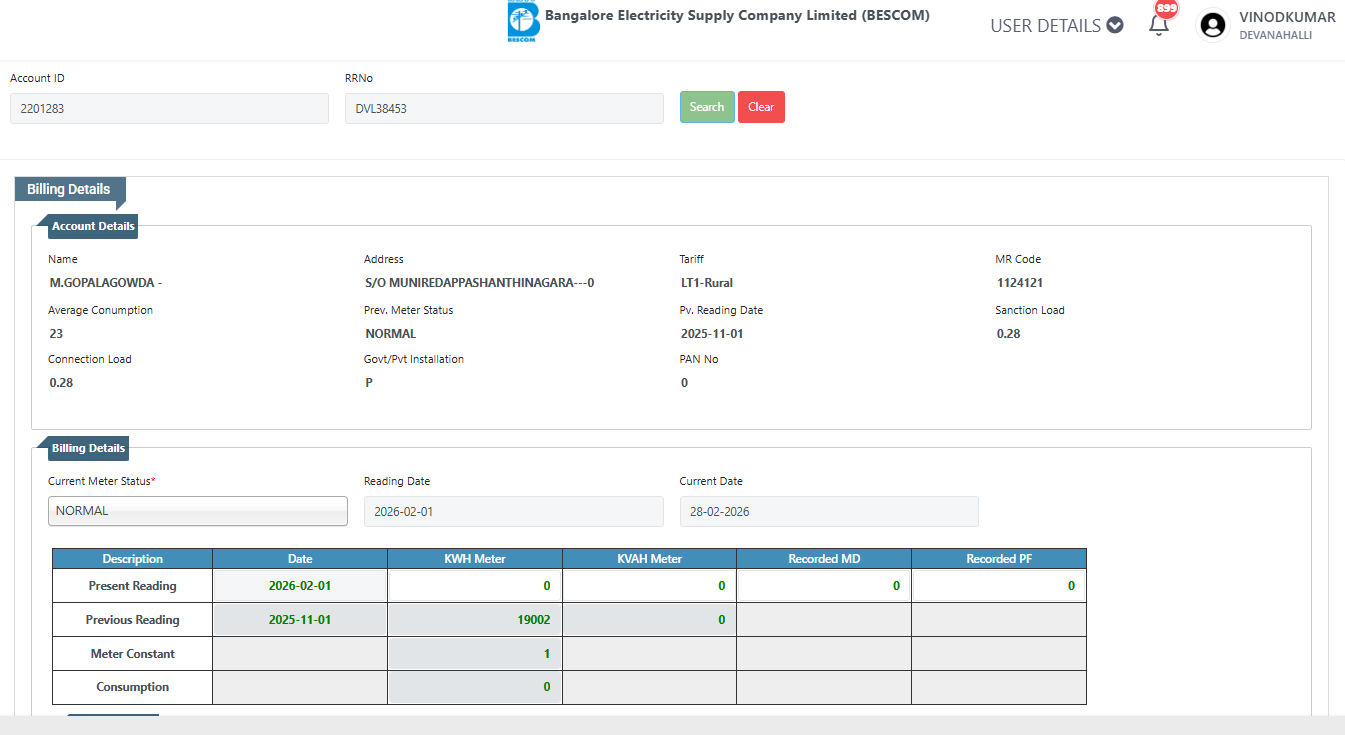Image resolution: width=1345 pixels, height=735 pixels.
Task: Click the USER DETAILS menu text
Action: (1045, 26)
